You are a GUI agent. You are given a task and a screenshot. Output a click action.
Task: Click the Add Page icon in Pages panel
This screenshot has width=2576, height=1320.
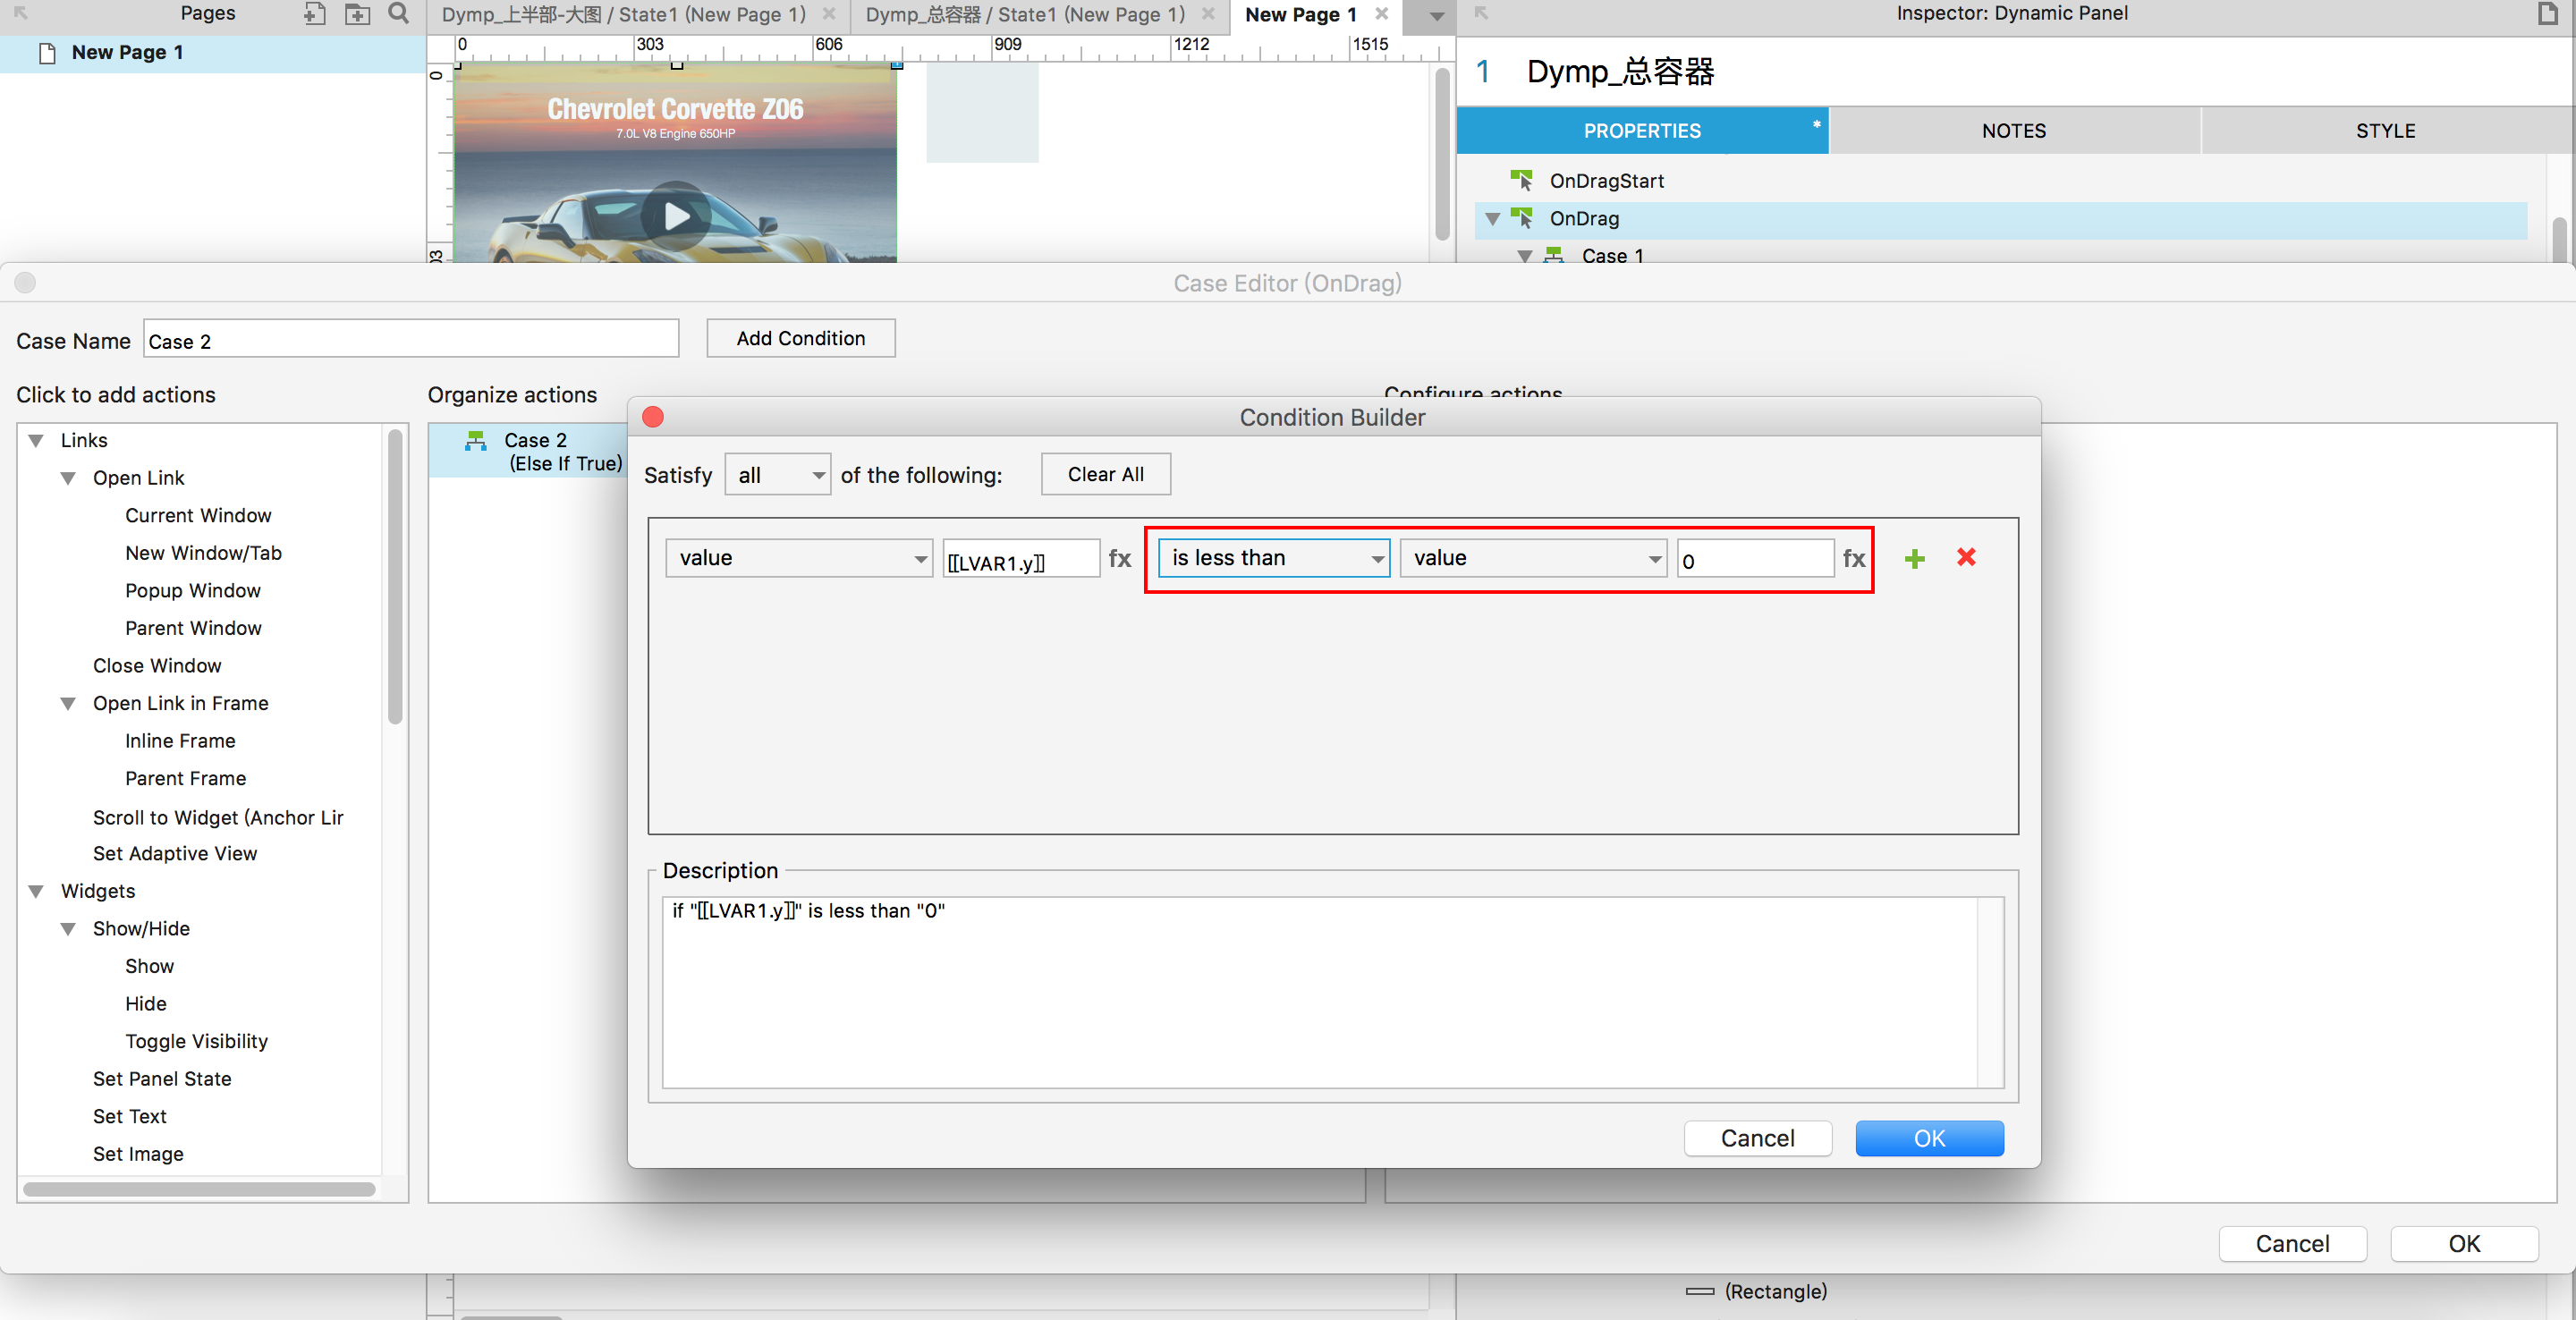click(314, 14)
